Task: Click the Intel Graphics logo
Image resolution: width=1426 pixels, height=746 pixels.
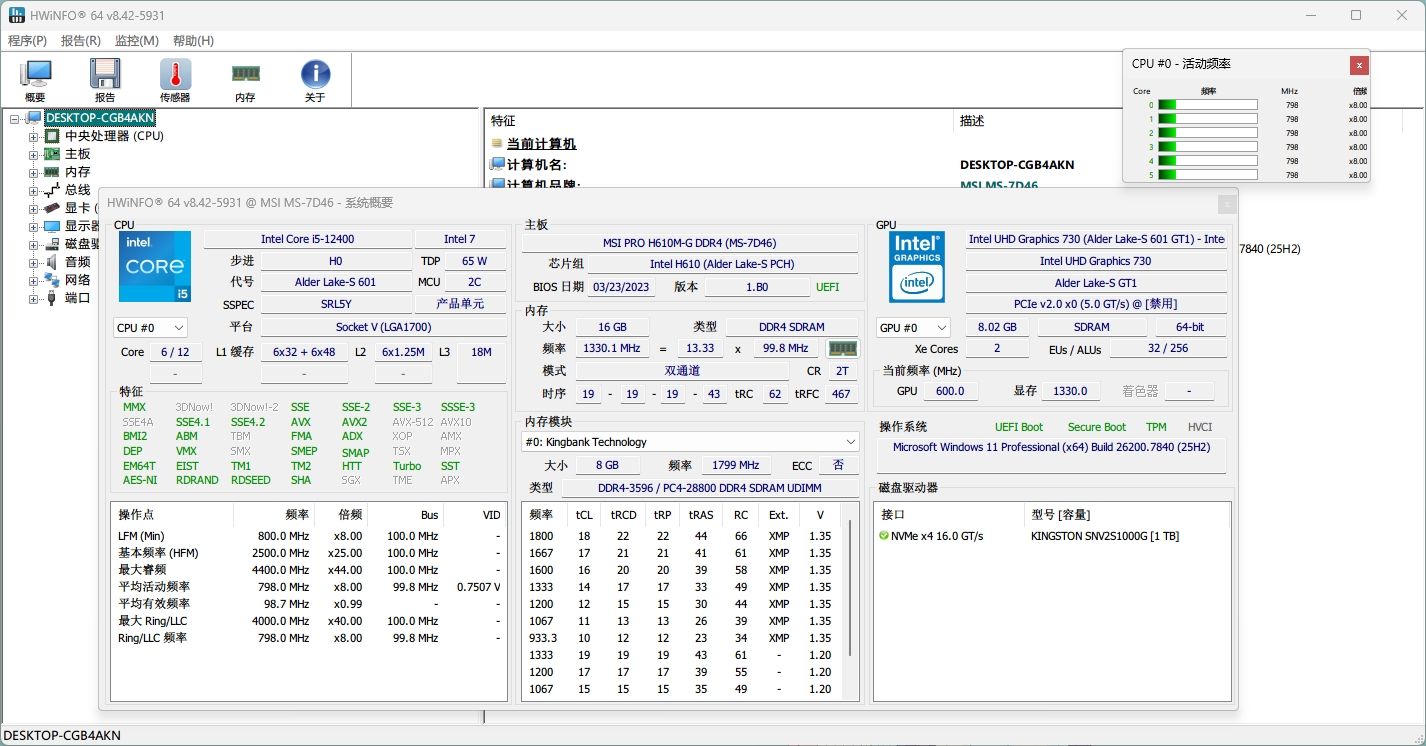Action: 917,267
